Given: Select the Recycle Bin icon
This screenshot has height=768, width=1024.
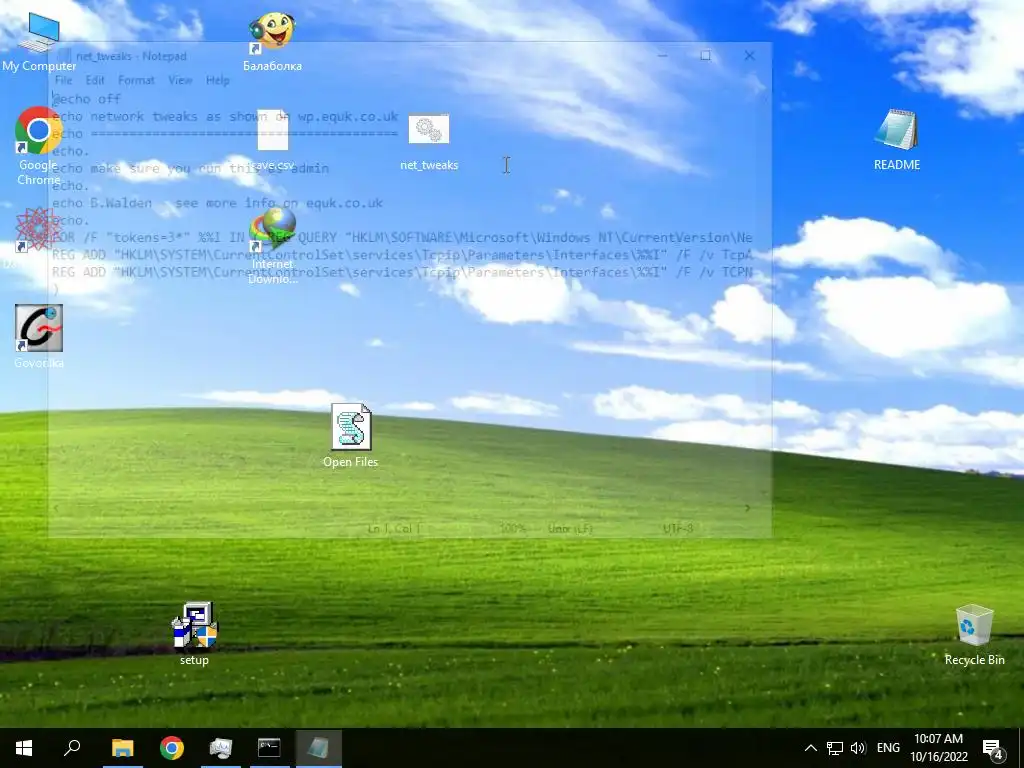Looking at the screenshot, I should [x=974, y=635].
